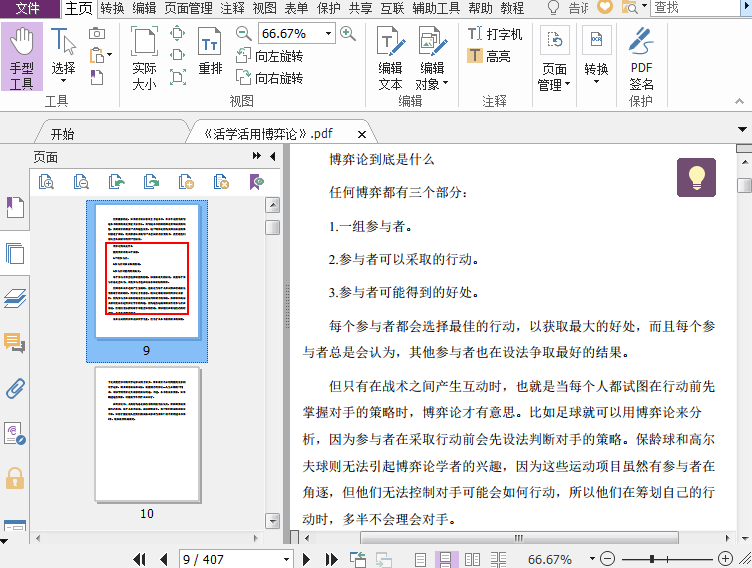This screenshot has height=568, width=752.
Task: Rotate page counterclockwise in Pages panel
Action: pyautogui.click(x=117, y=182)
